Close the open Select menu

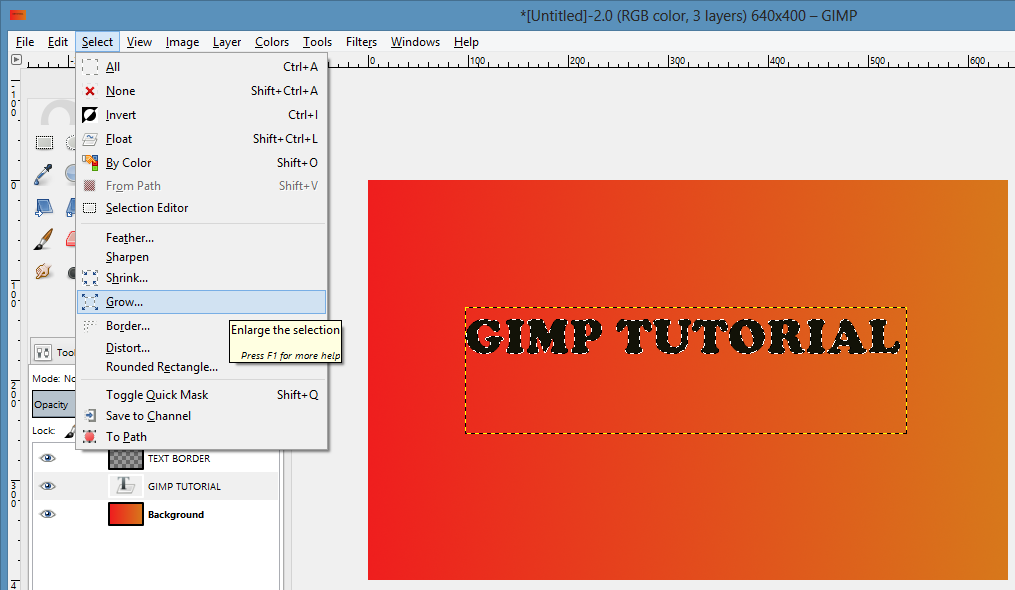click(97, 41)
